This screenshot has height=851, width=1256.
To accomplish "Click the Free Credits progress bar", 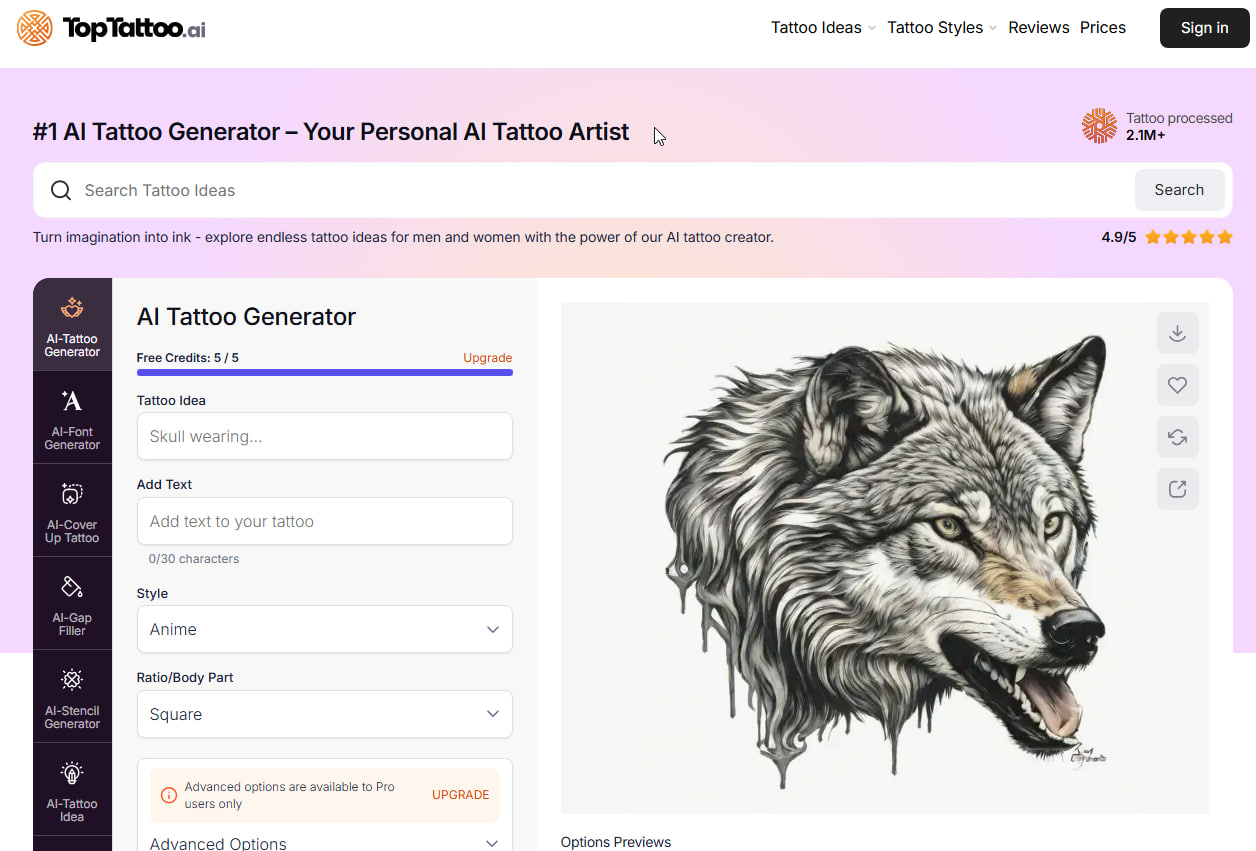I will click(x=324, y=371).
